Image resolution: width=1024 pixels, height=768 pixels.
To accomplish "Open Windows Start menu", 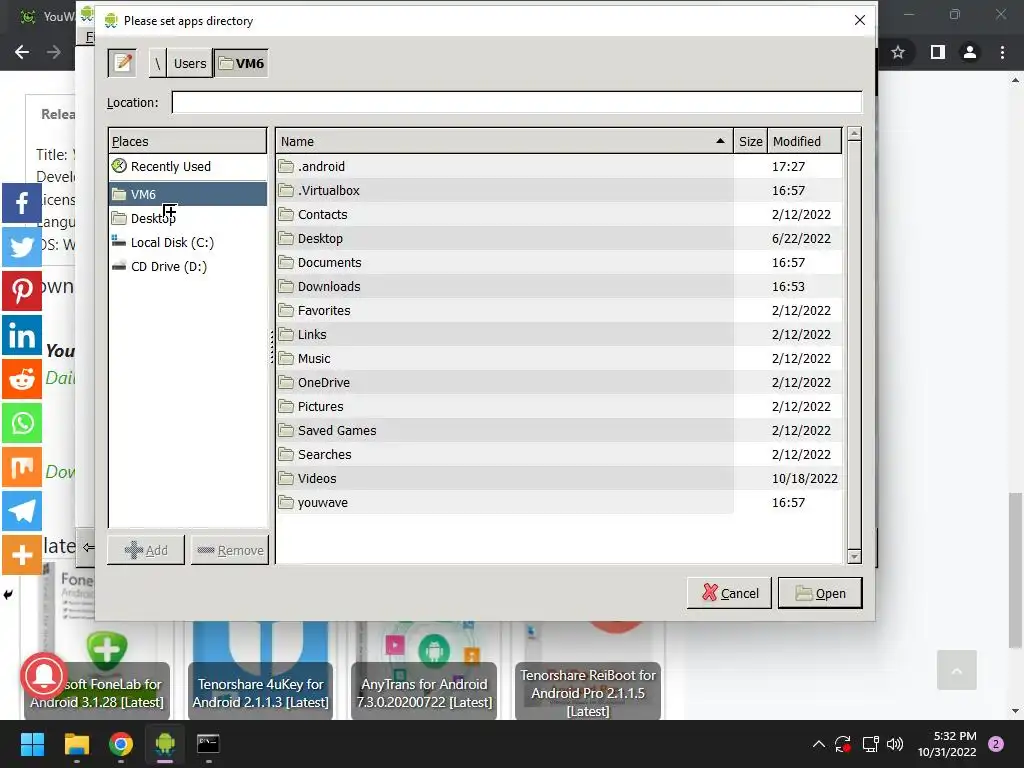I will pos(32,744).
